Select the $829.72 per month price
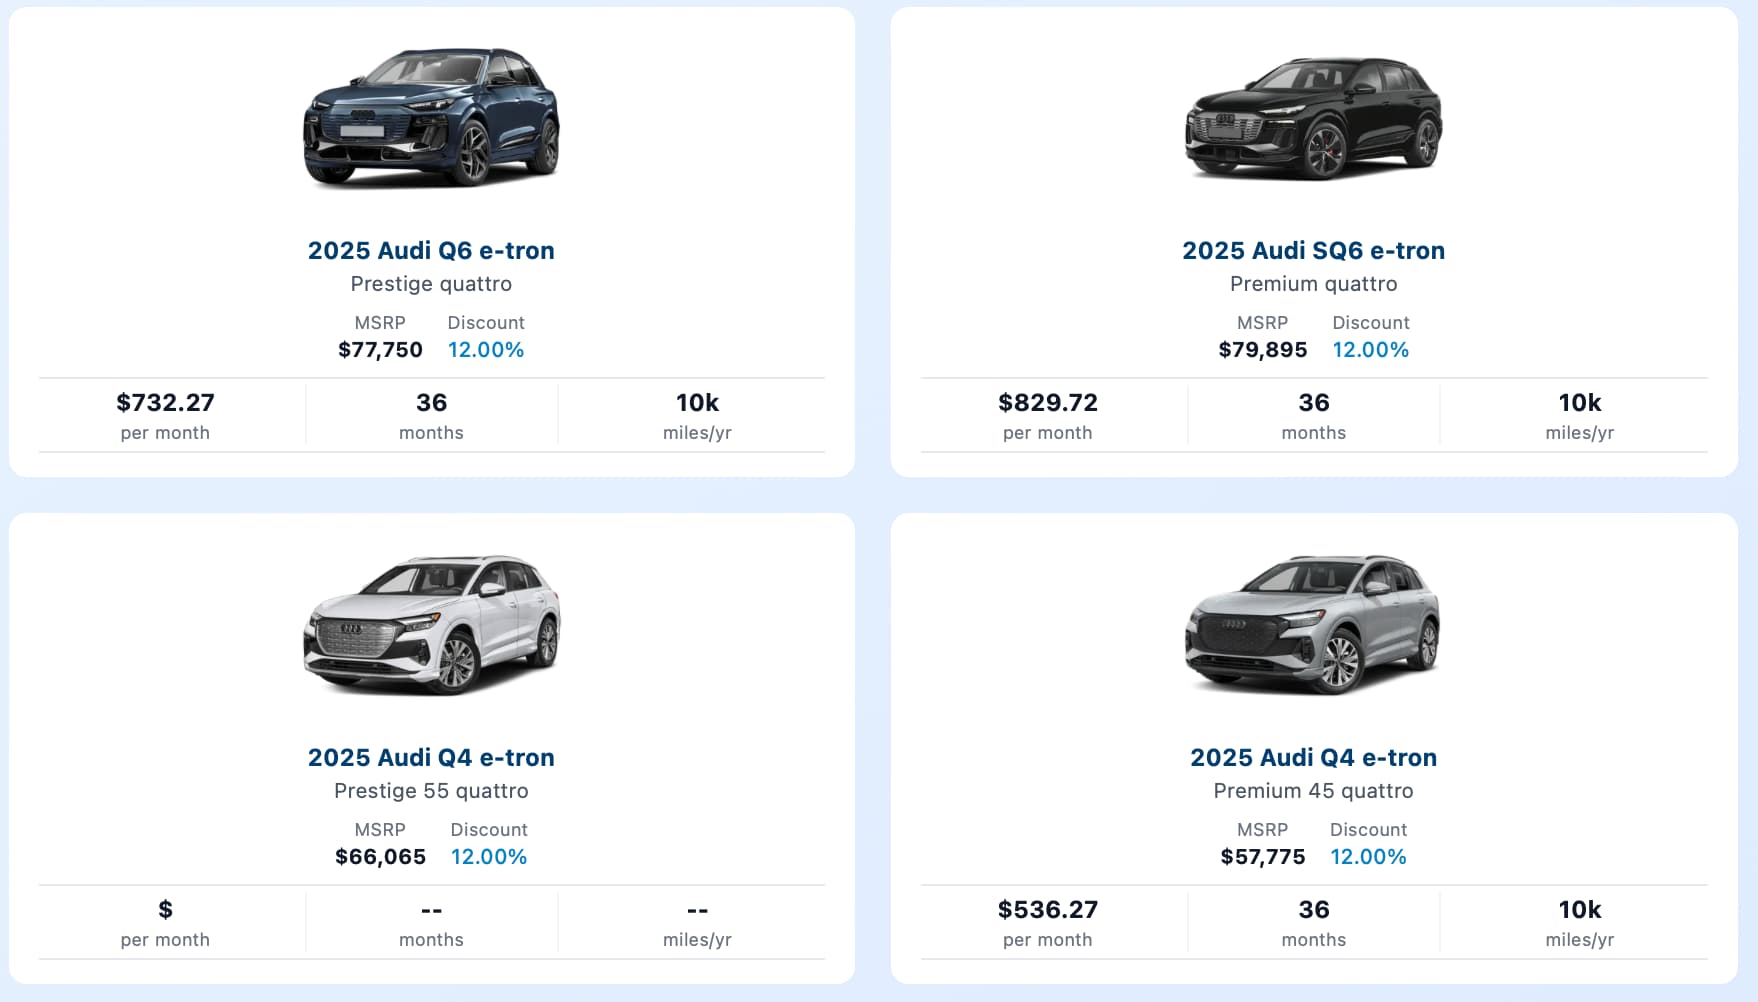 coord(1047,403)
